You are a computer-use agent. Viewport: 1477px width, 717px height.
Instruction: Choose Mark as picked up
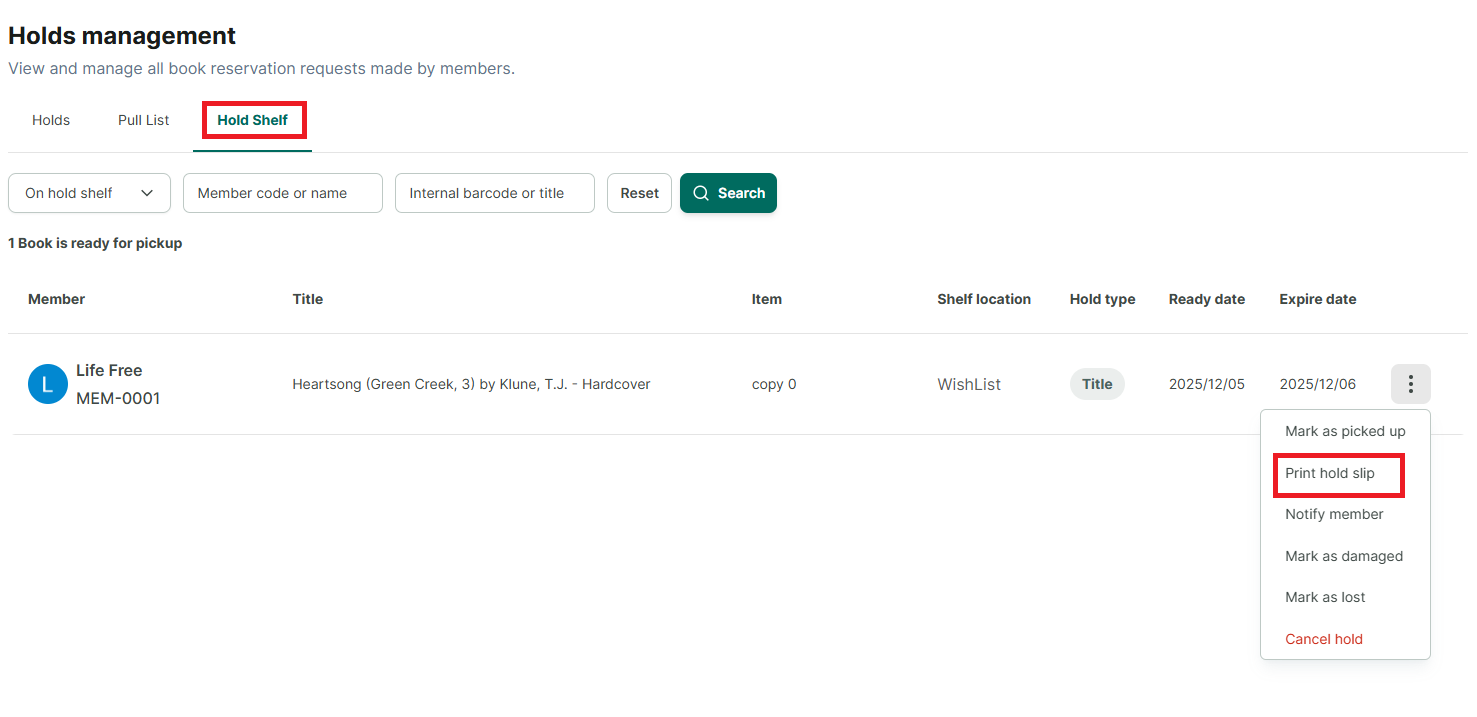coord(1345,431)
